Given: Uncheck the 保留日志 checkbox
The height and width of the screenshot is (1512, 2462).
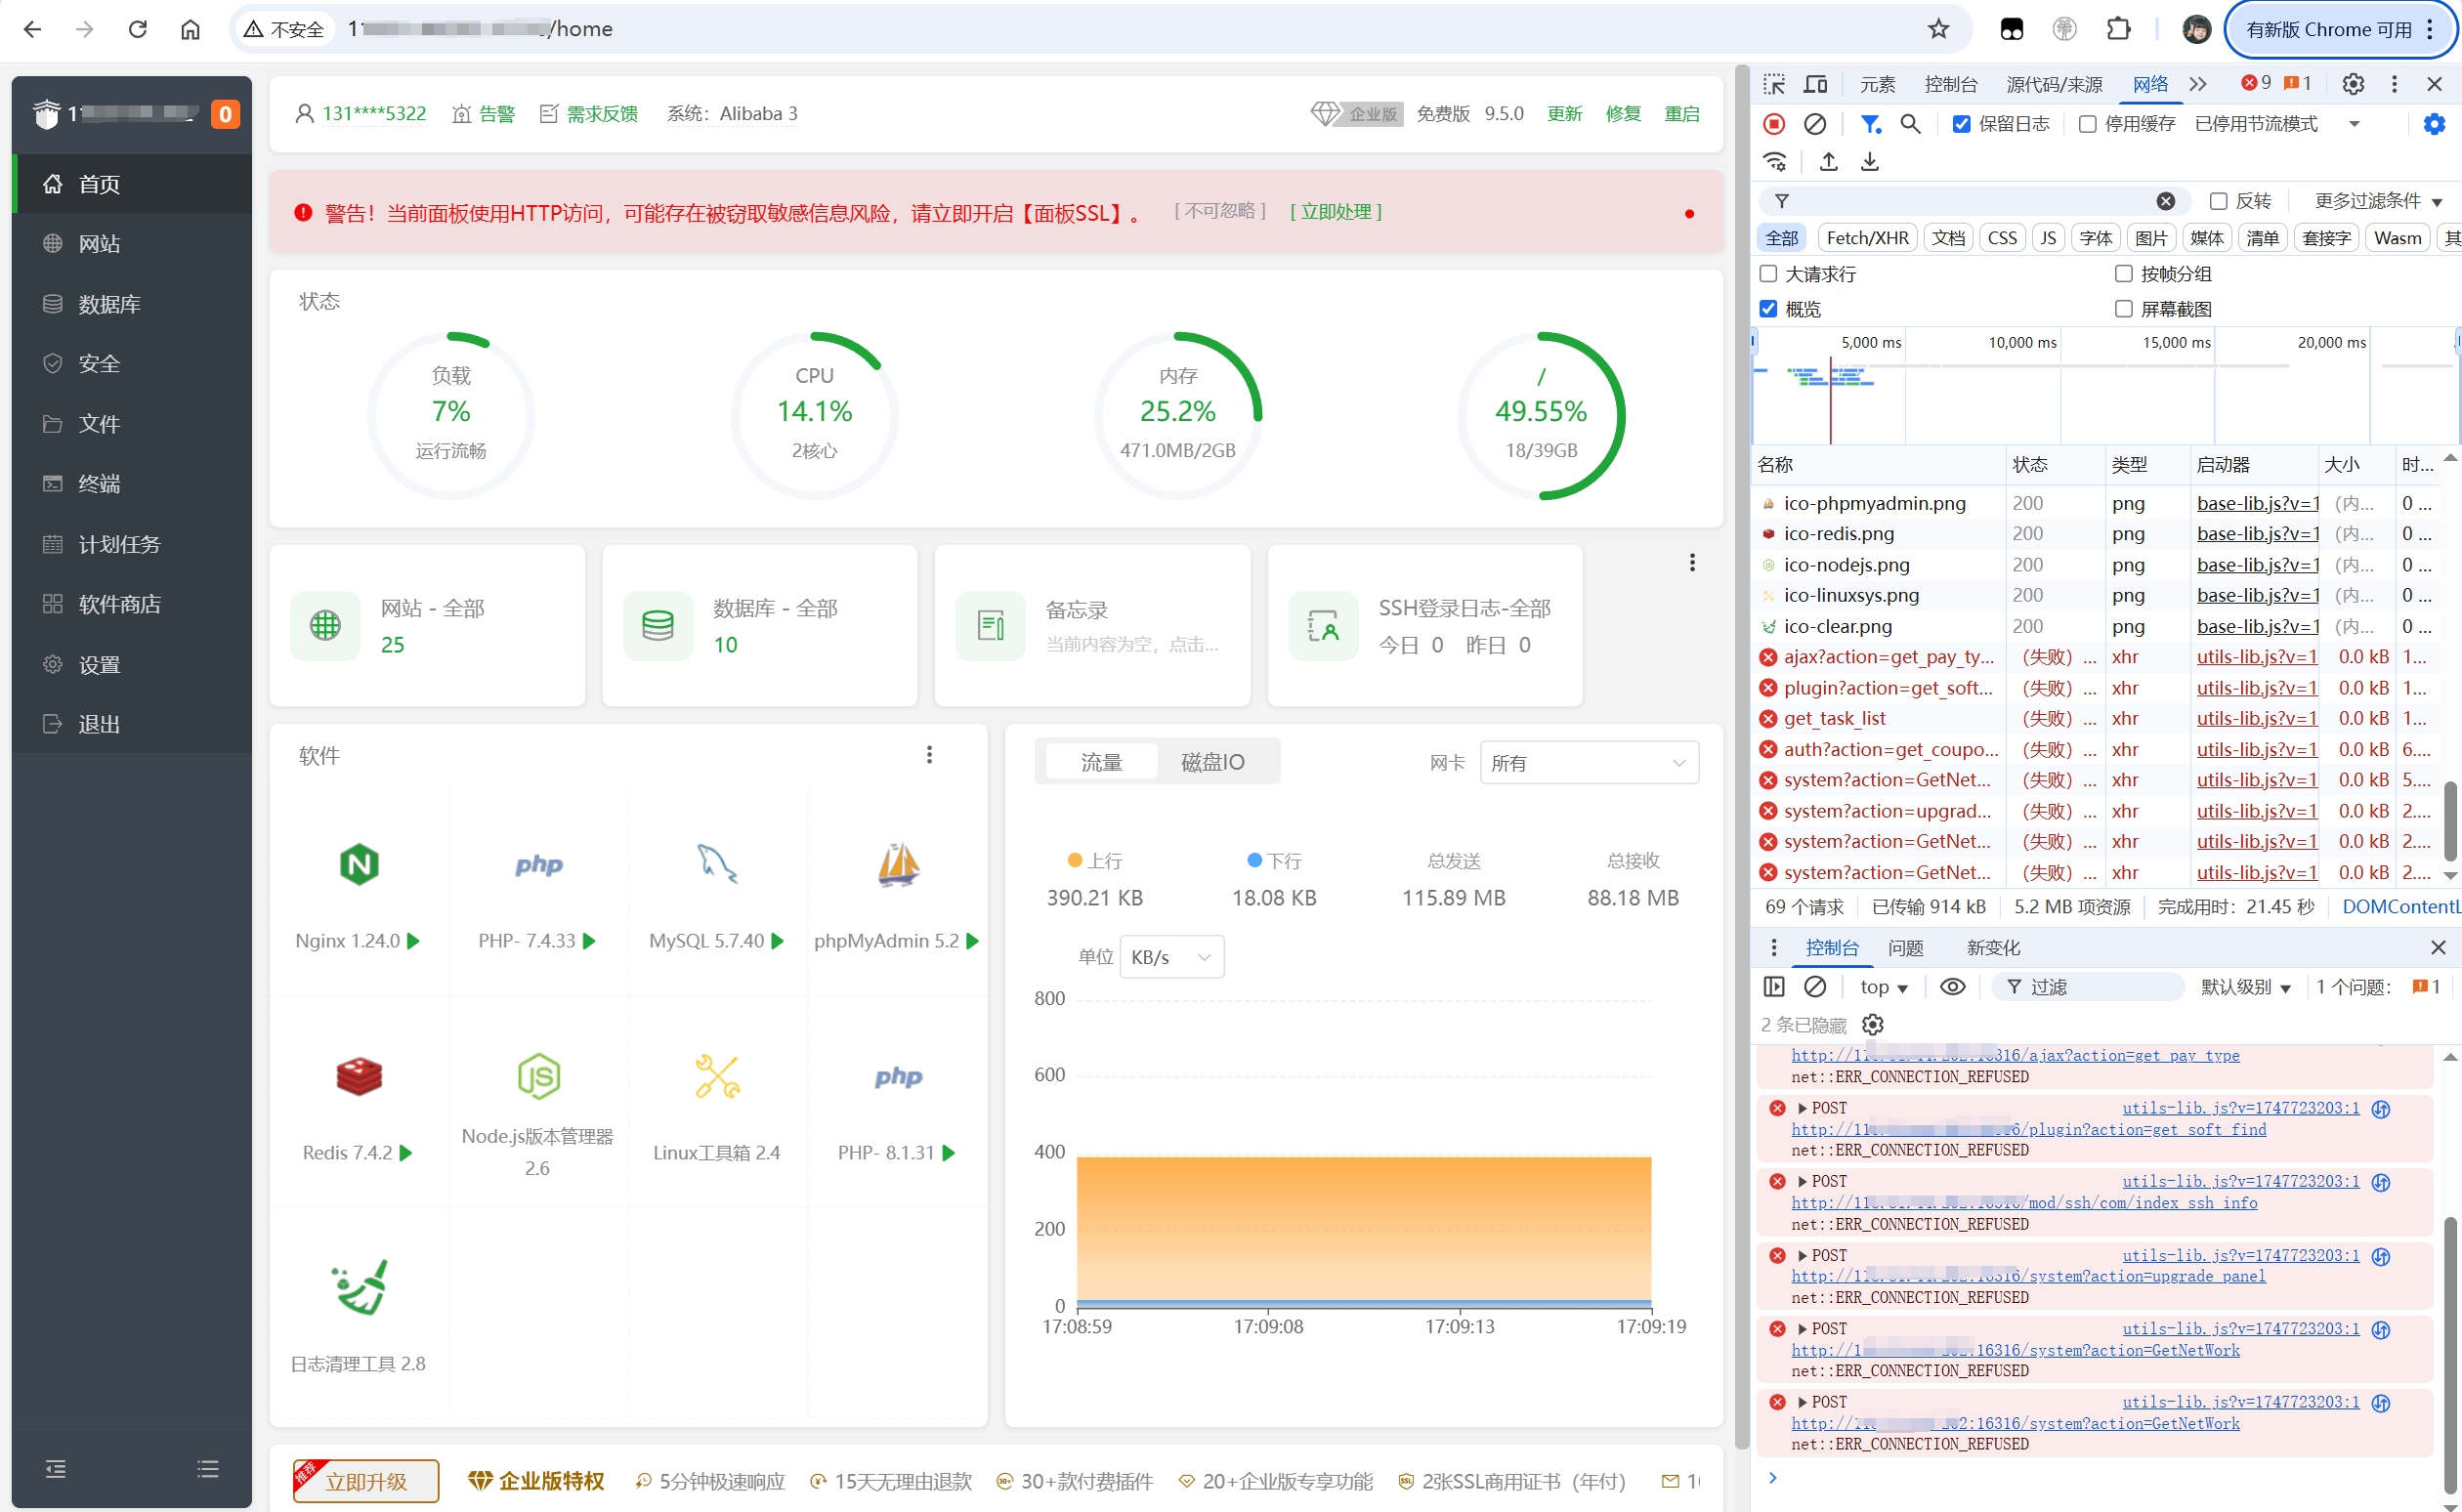Looking at the screenshot, I should 1961,124.
